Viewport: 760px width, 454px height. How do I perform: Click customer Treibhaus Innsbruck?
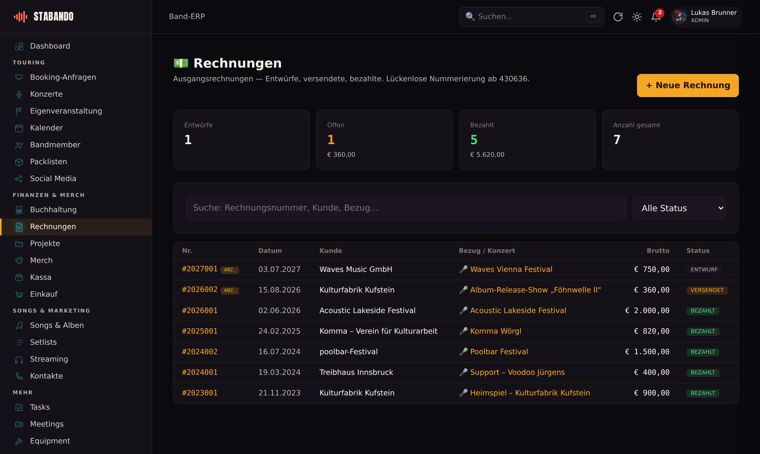[x=356, y=373]
